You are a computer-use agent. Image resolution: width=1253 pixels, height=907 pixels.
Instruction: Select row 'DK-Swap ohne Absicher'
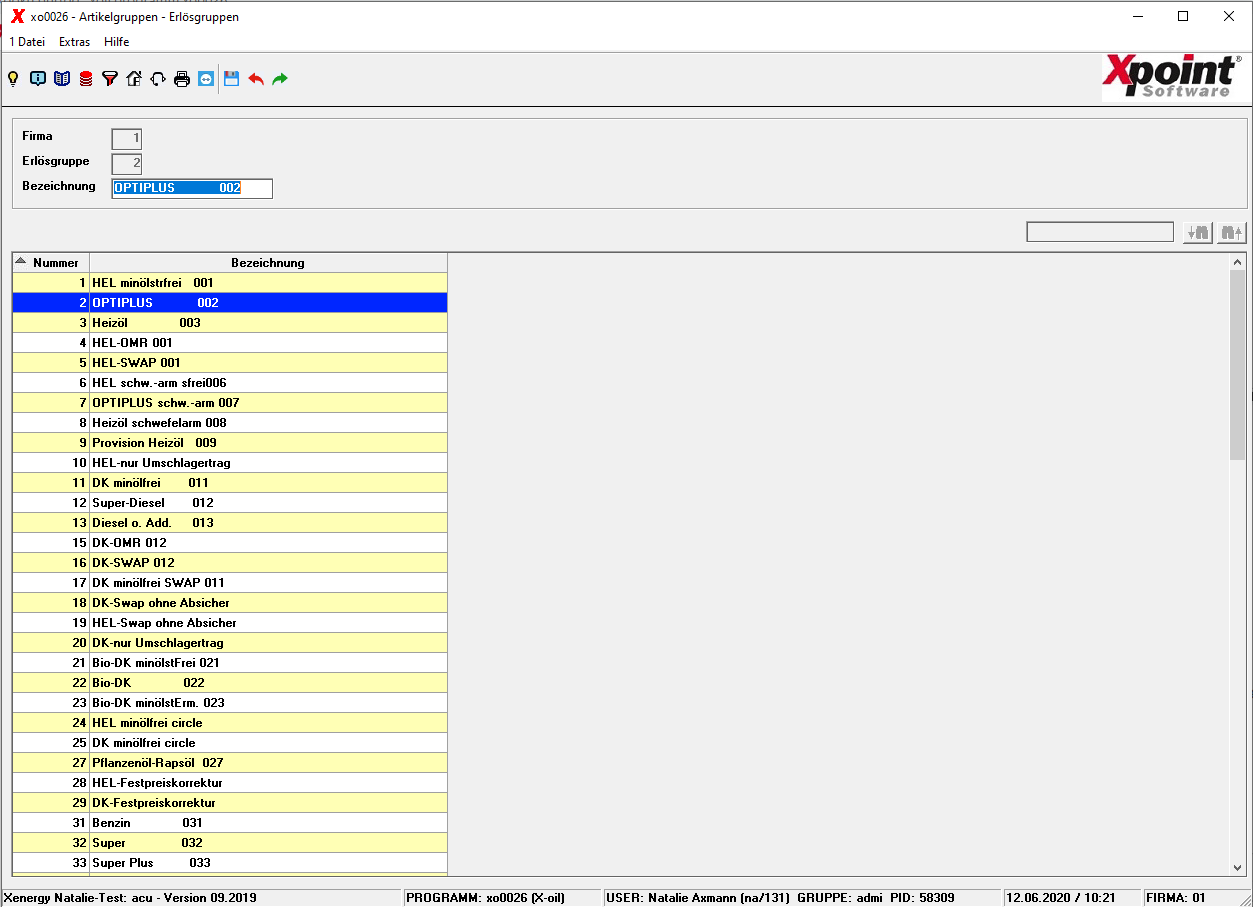(230, 603)
